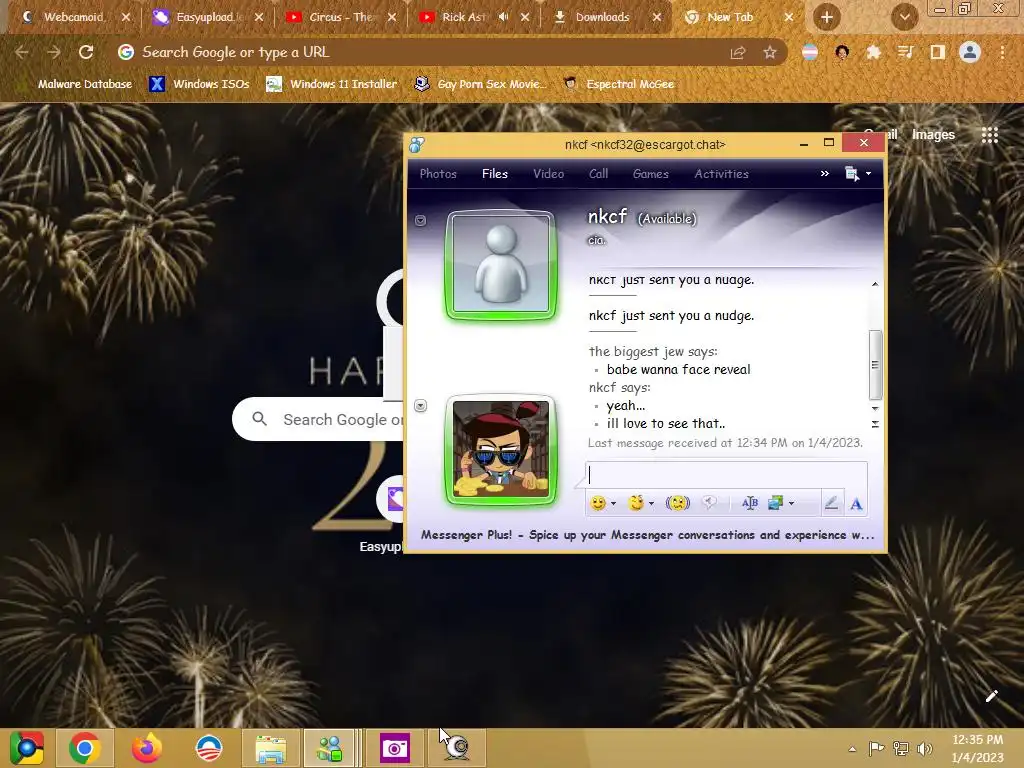Screen dimensions: 1024x768
Task: Open the Games menu in Messenger
Action: point(650,174)
